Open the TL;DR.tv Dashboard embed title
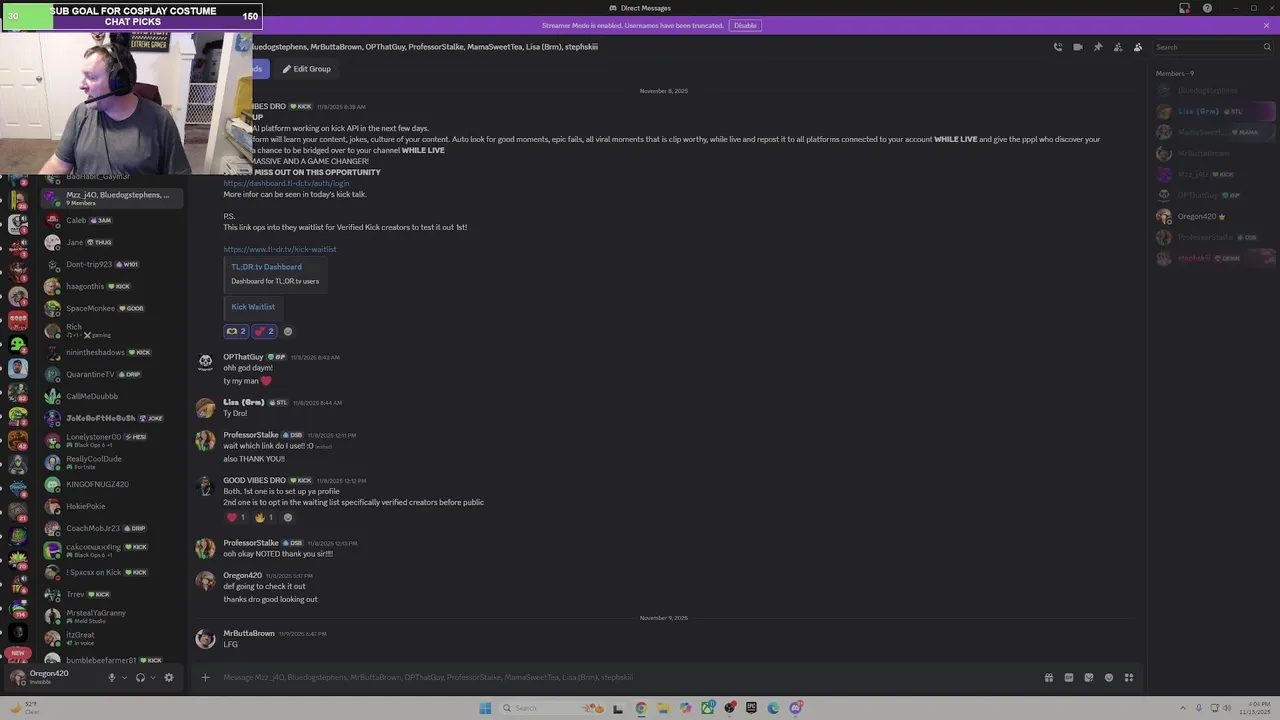1280x720 pixels. tap(266, 267)
